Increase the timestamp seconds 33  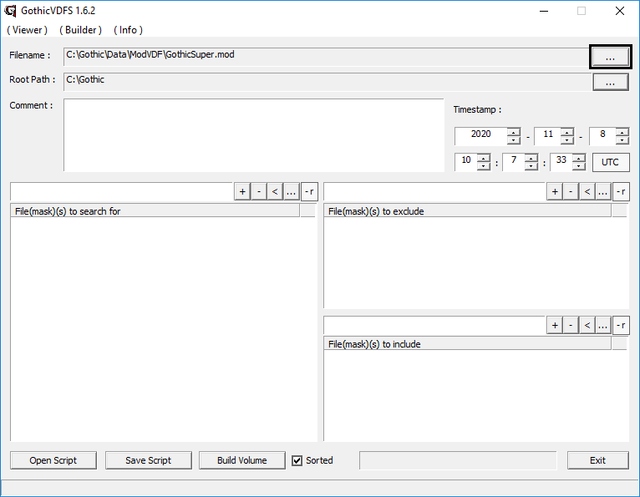(x=579, y=158)
